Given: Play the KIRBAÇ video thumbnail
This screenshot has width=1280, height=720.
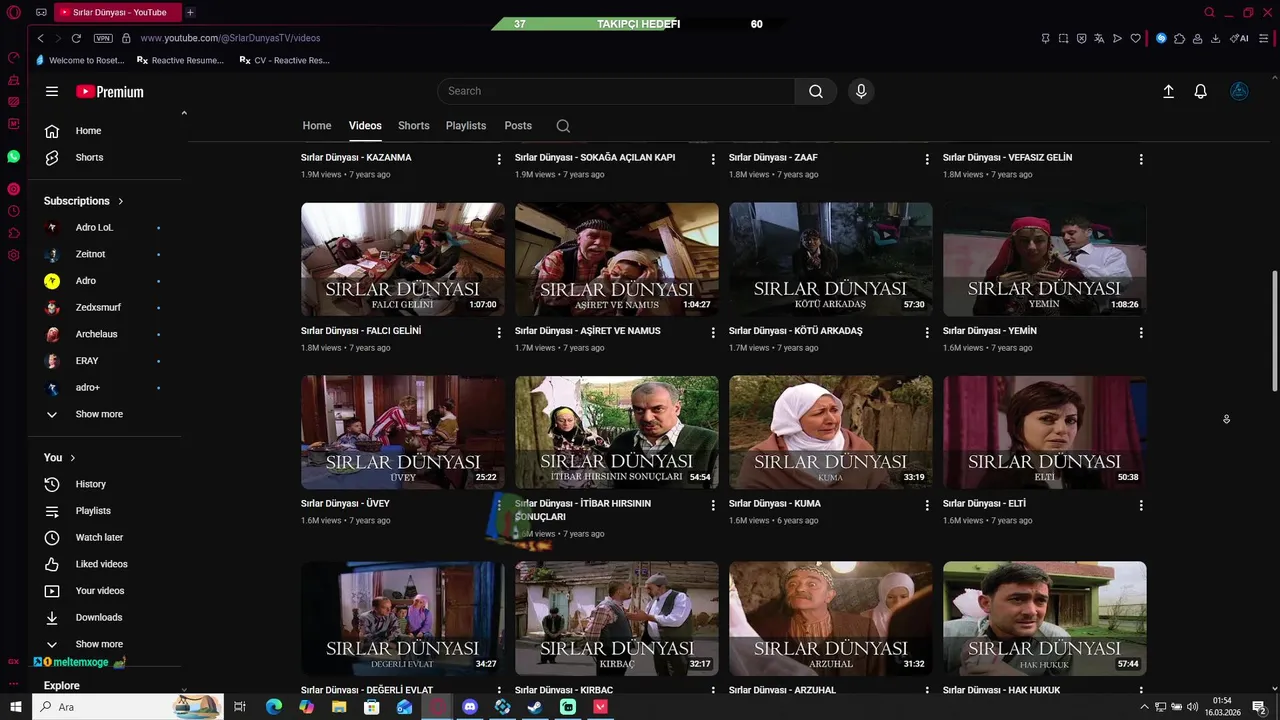Looking at the screenshot, I should pos(617,618).
